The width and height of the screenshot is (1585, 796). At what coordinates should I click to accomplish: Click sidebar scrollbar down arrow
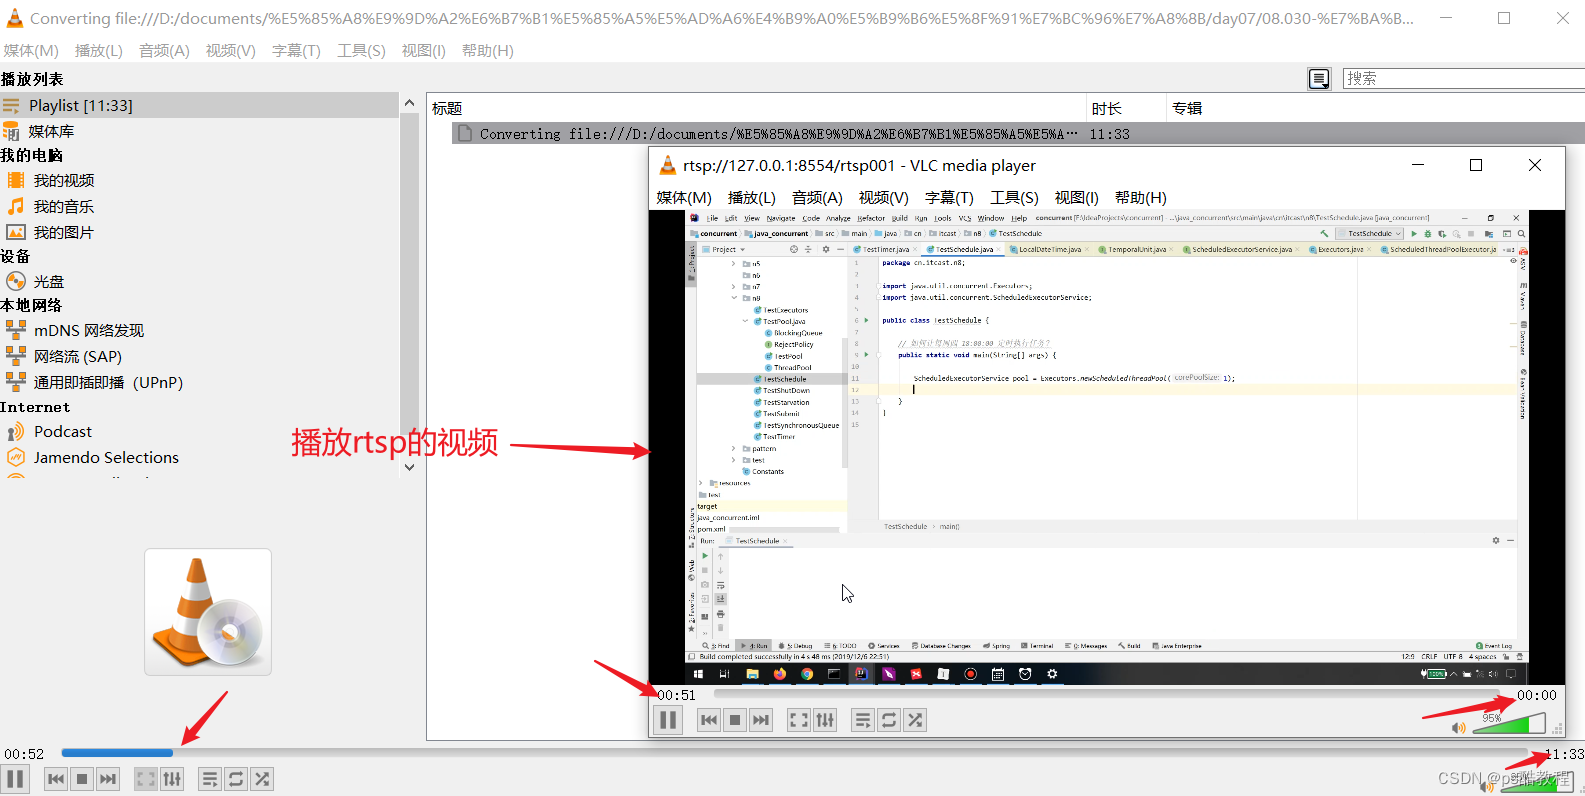click(409, 467)
